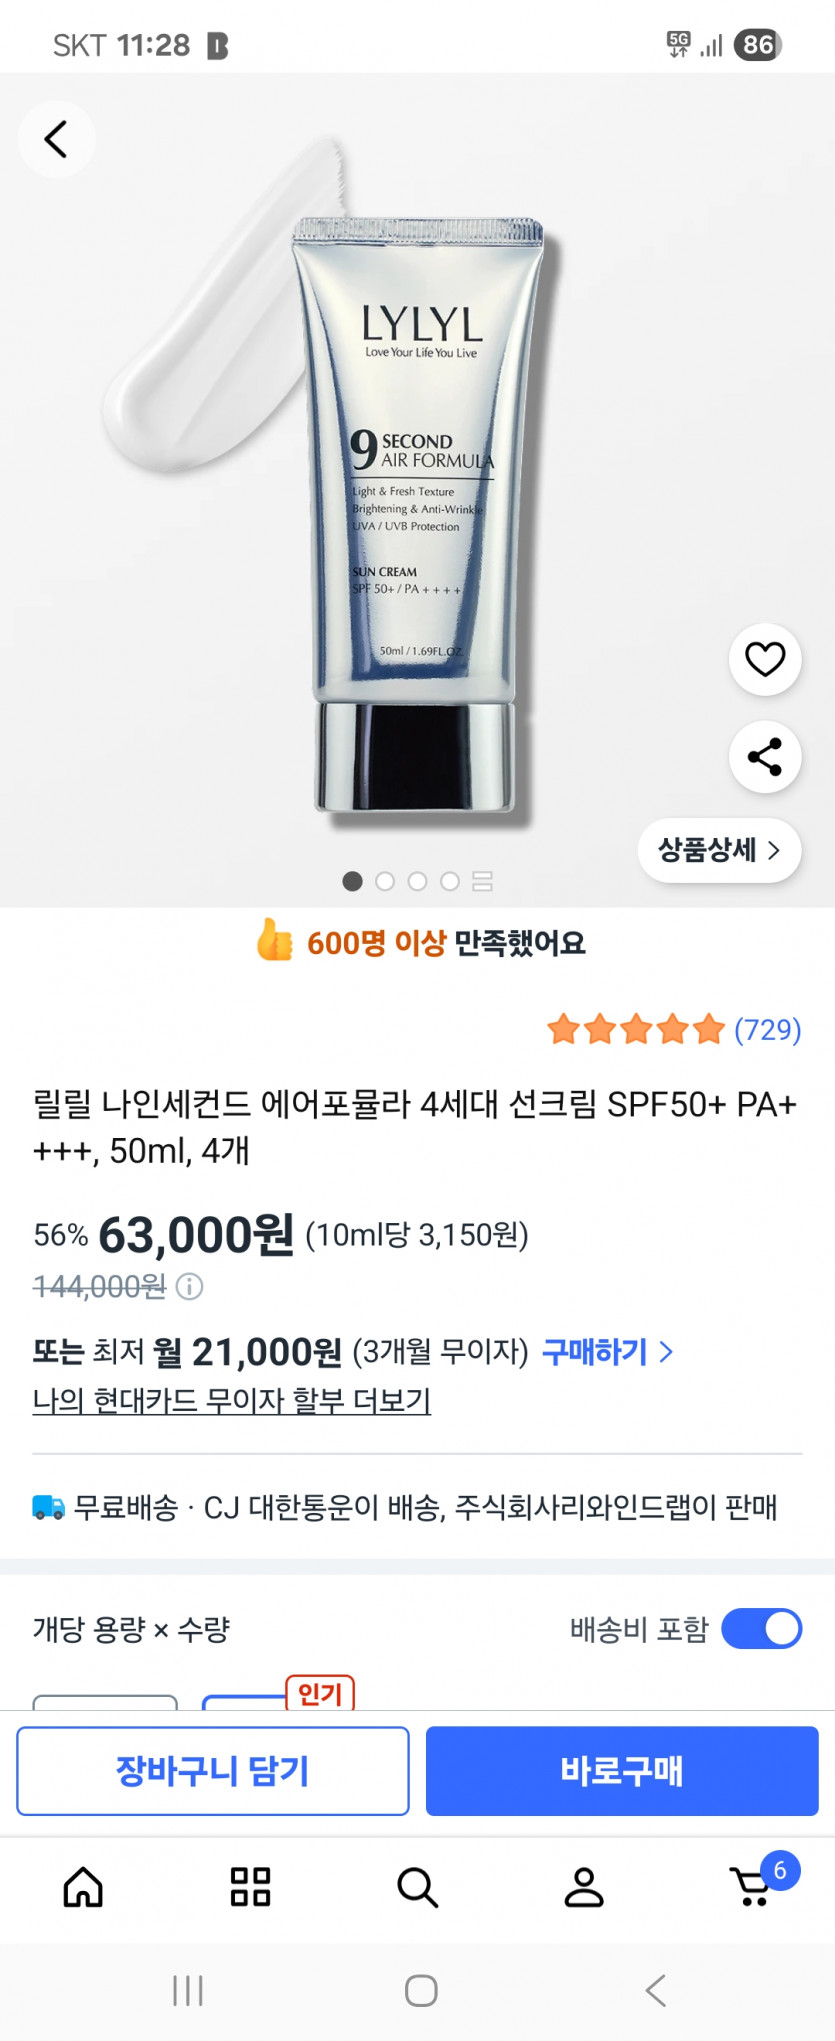
Task: Open the my account profile icon
Action: [x=584, y=1887]
